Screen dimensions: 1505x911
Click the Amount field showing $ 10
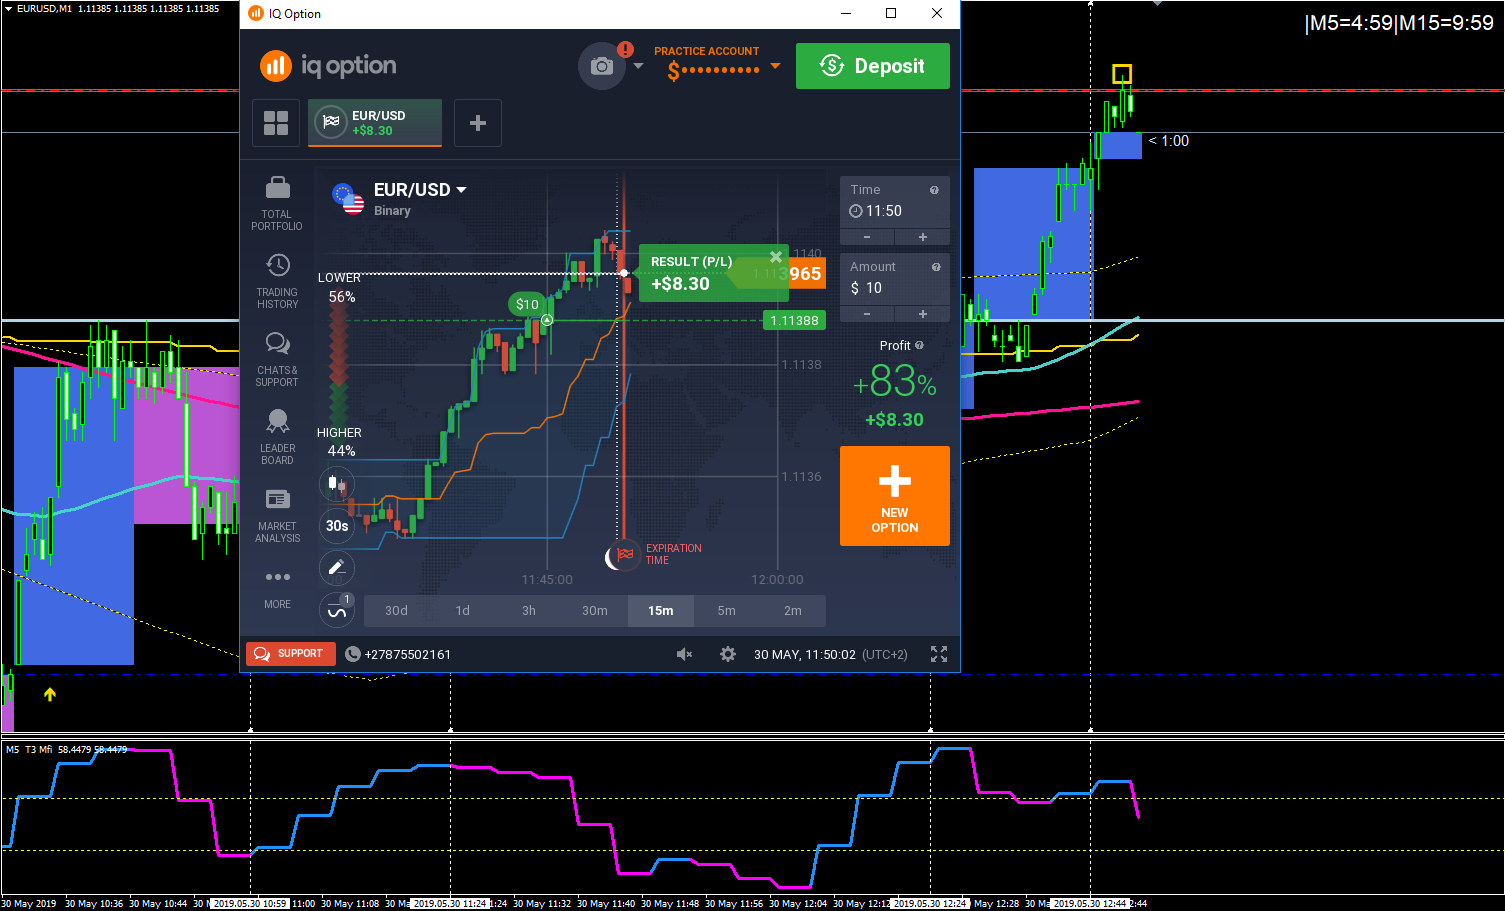coord(895,280)
